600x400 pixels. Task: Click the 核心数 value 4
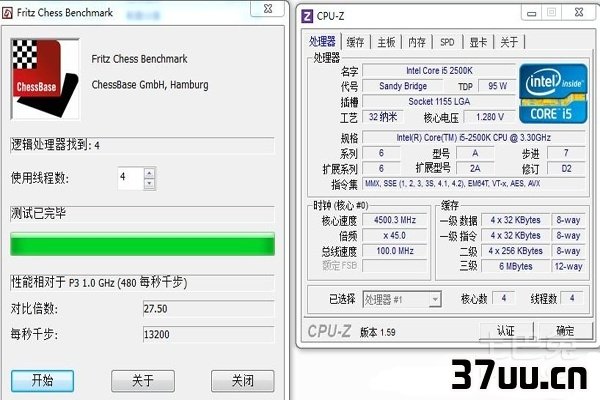pyautogui.click(x=504, y=298)
